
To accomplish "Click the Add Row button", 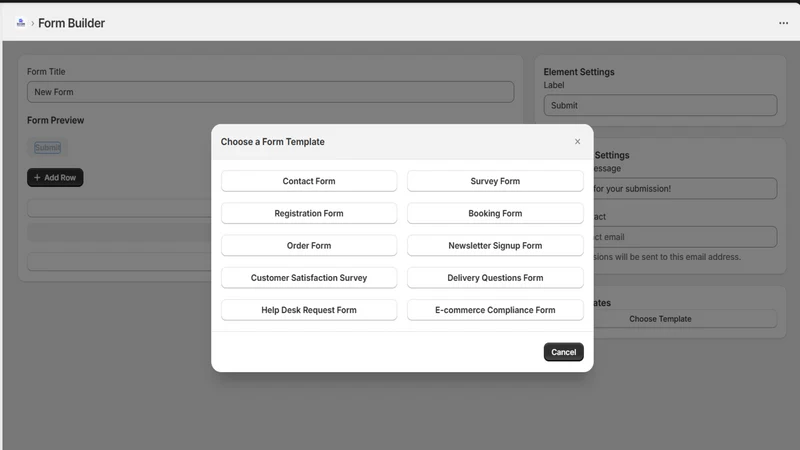I will (55, 178).
